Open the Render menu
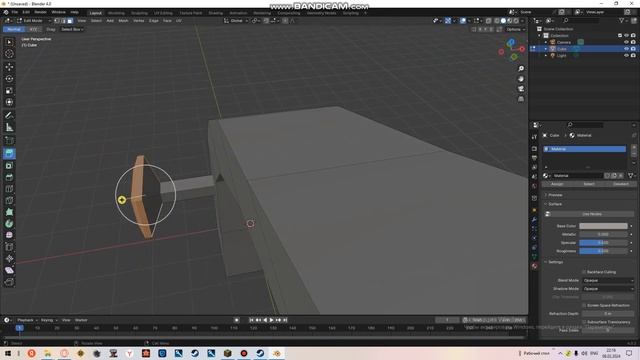 [40, 12]
